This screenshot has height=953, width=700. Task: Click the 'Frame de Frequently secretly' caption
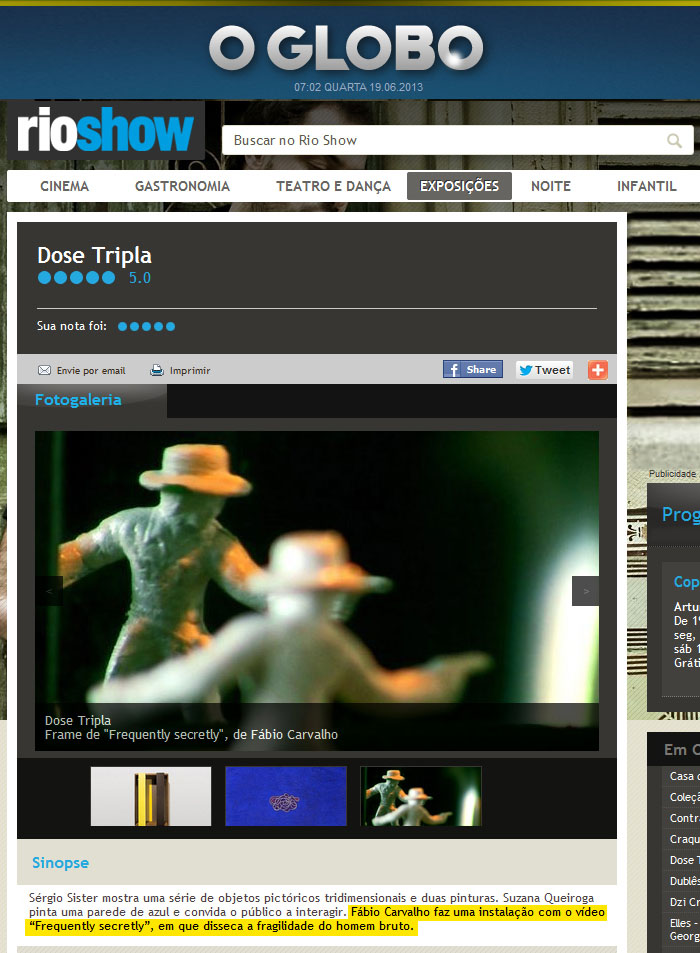(191, 735)
